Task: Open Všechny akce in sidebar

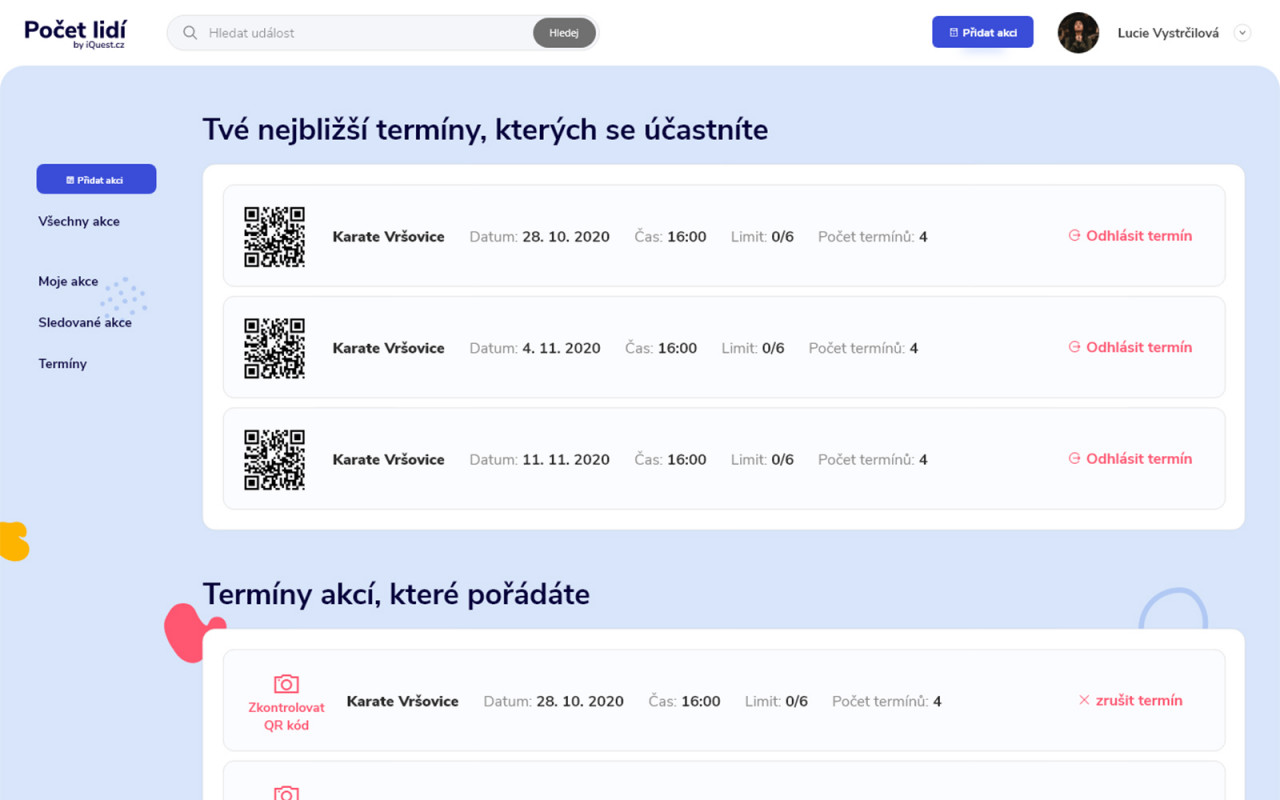Action: (x=79, y=221)
